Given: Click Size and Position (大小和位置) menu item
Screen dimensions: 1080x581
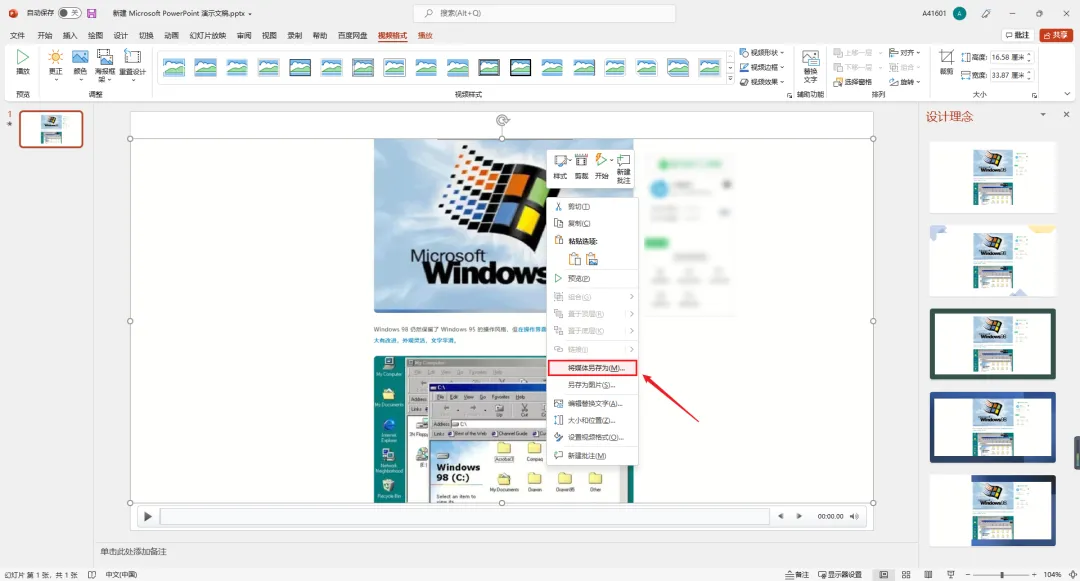Looking at the screenshot, I should pos(592,420).
